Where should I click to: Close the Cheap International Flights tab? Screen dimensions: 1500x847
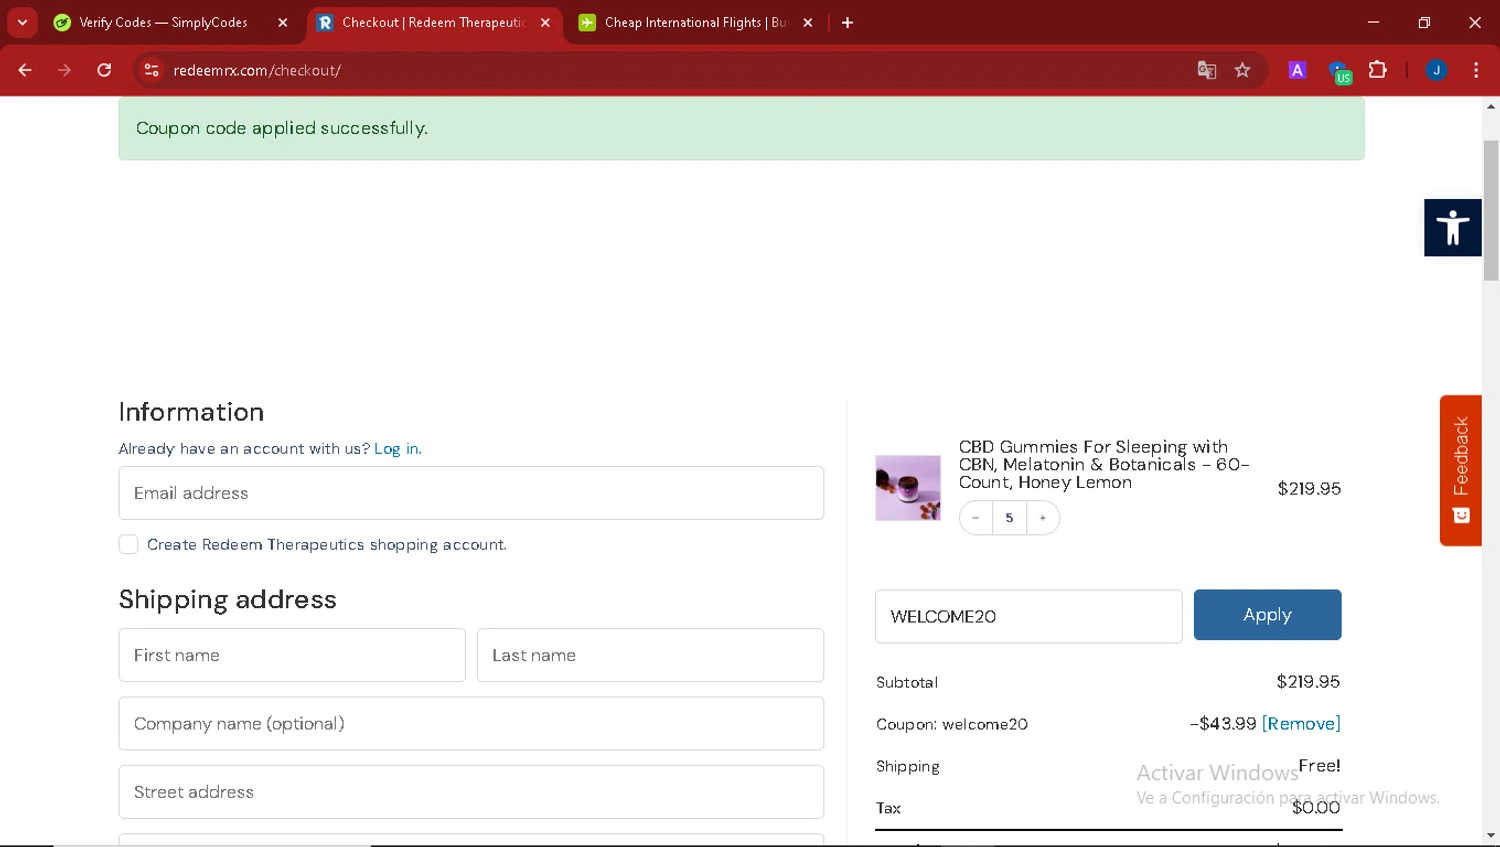pos(808,22)
